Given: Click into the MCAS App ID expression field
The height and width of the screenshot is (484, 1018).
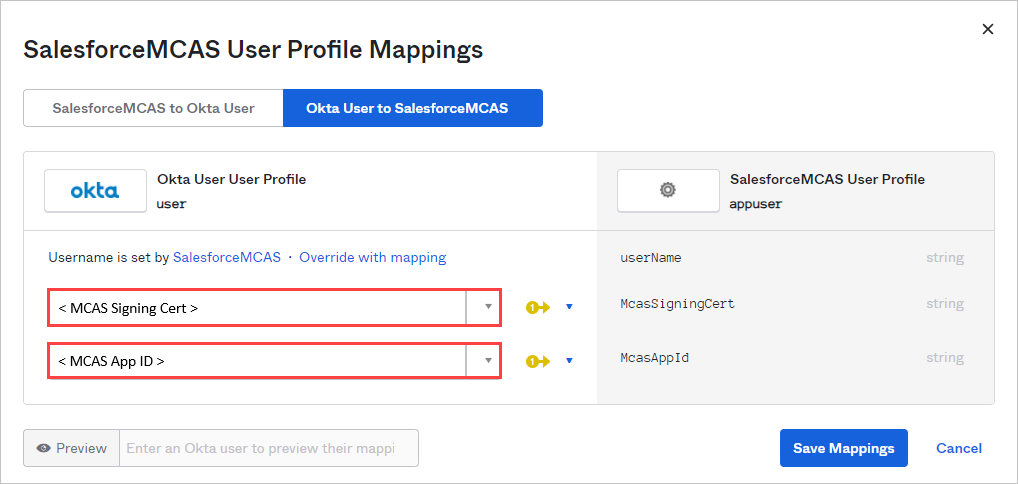Looking at the screenshot, I should 257,361.
